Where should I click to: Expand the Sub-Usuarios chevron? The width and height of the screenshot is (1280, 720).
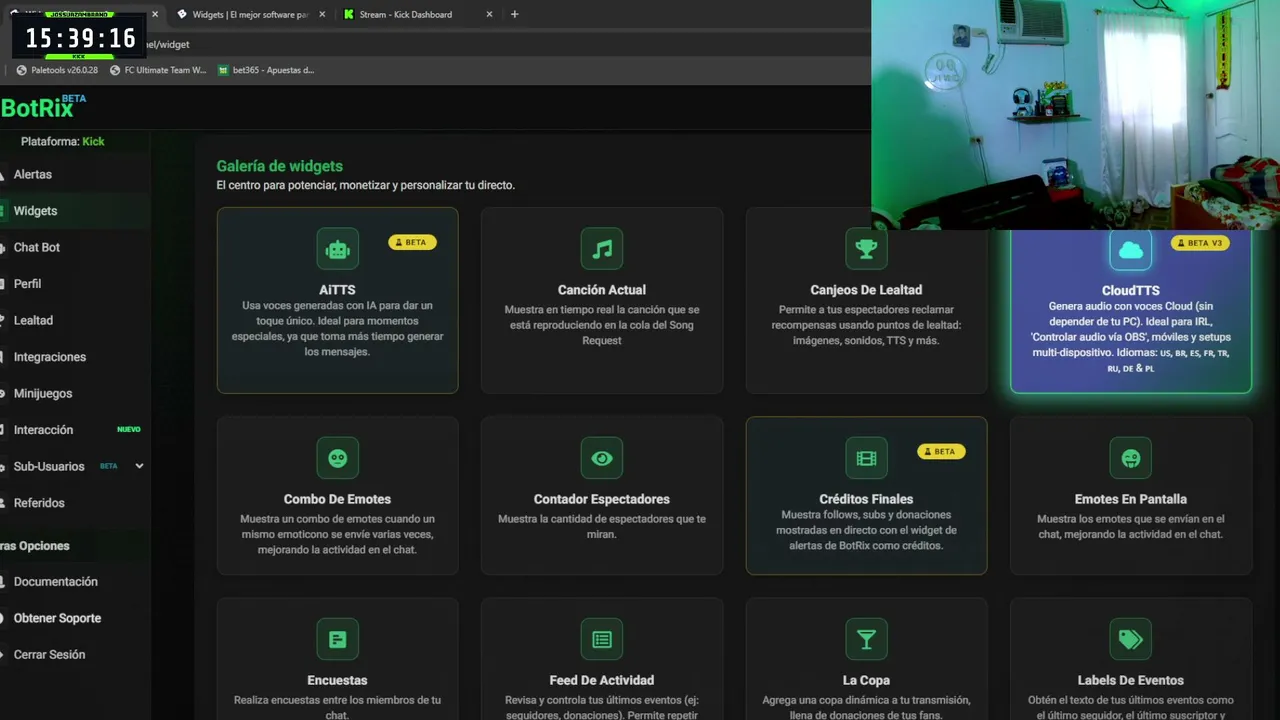click(x=139, y=466)
